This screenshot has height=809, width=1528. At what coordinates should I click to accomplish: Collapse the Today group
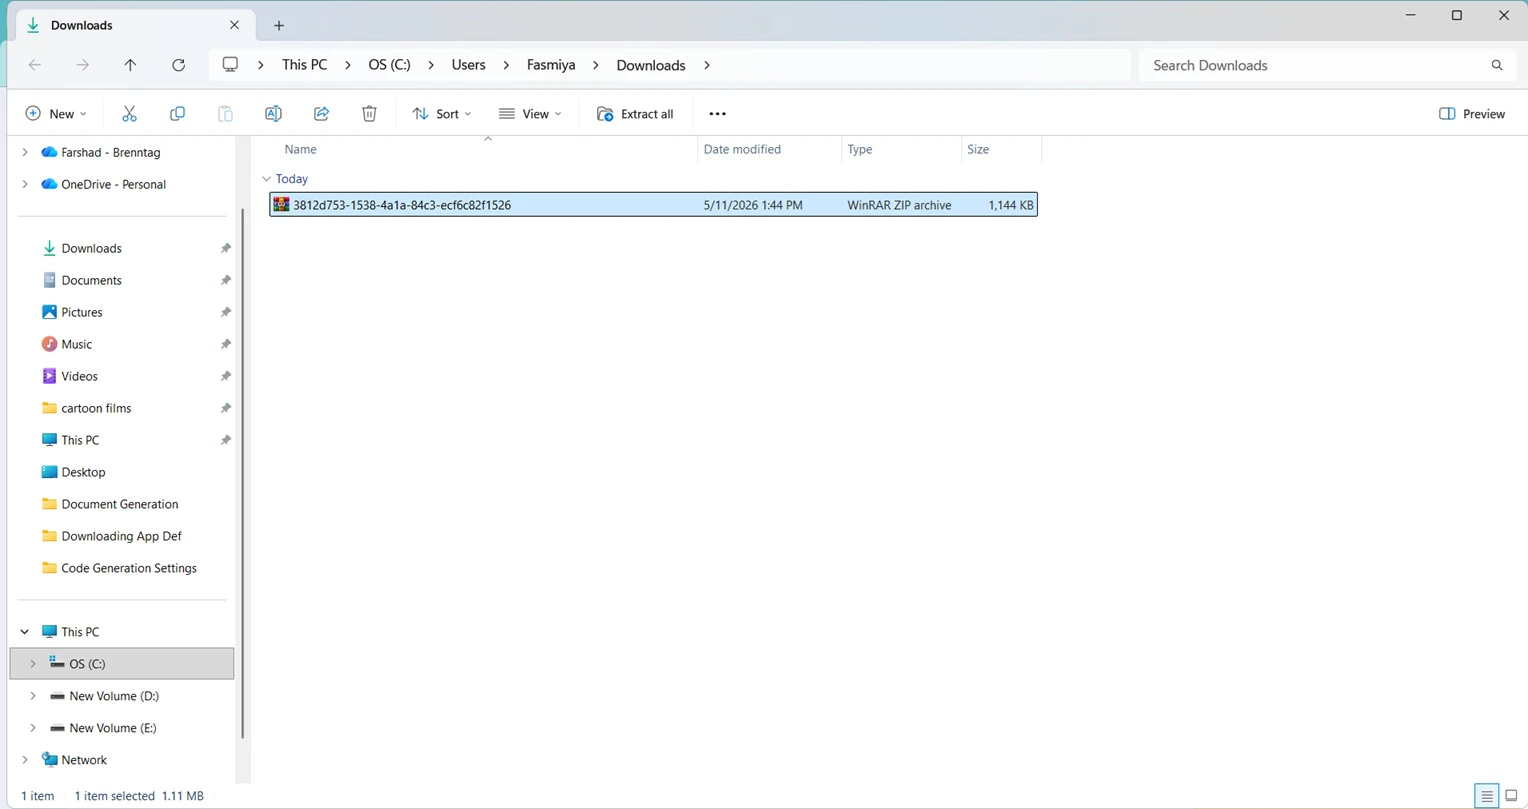click(266, 179)
